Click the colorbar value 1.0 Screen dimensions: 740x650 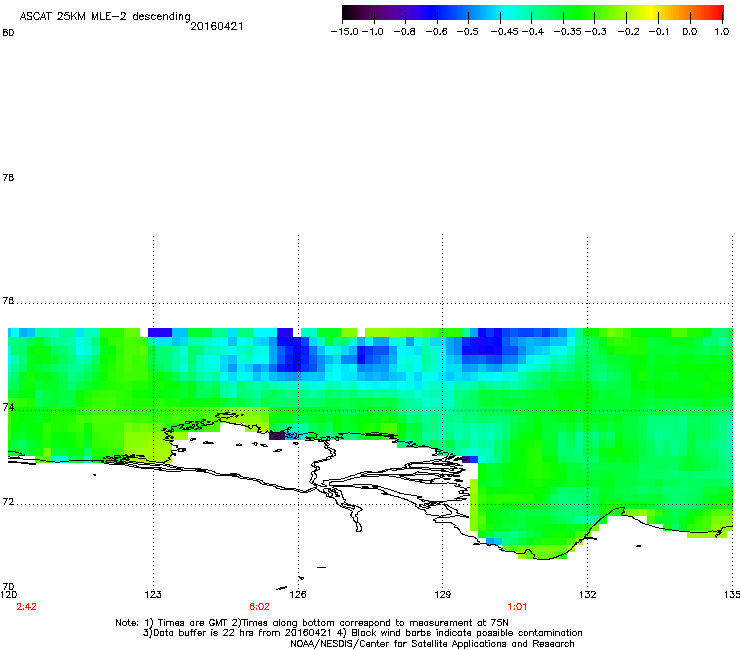click(722, 32)
